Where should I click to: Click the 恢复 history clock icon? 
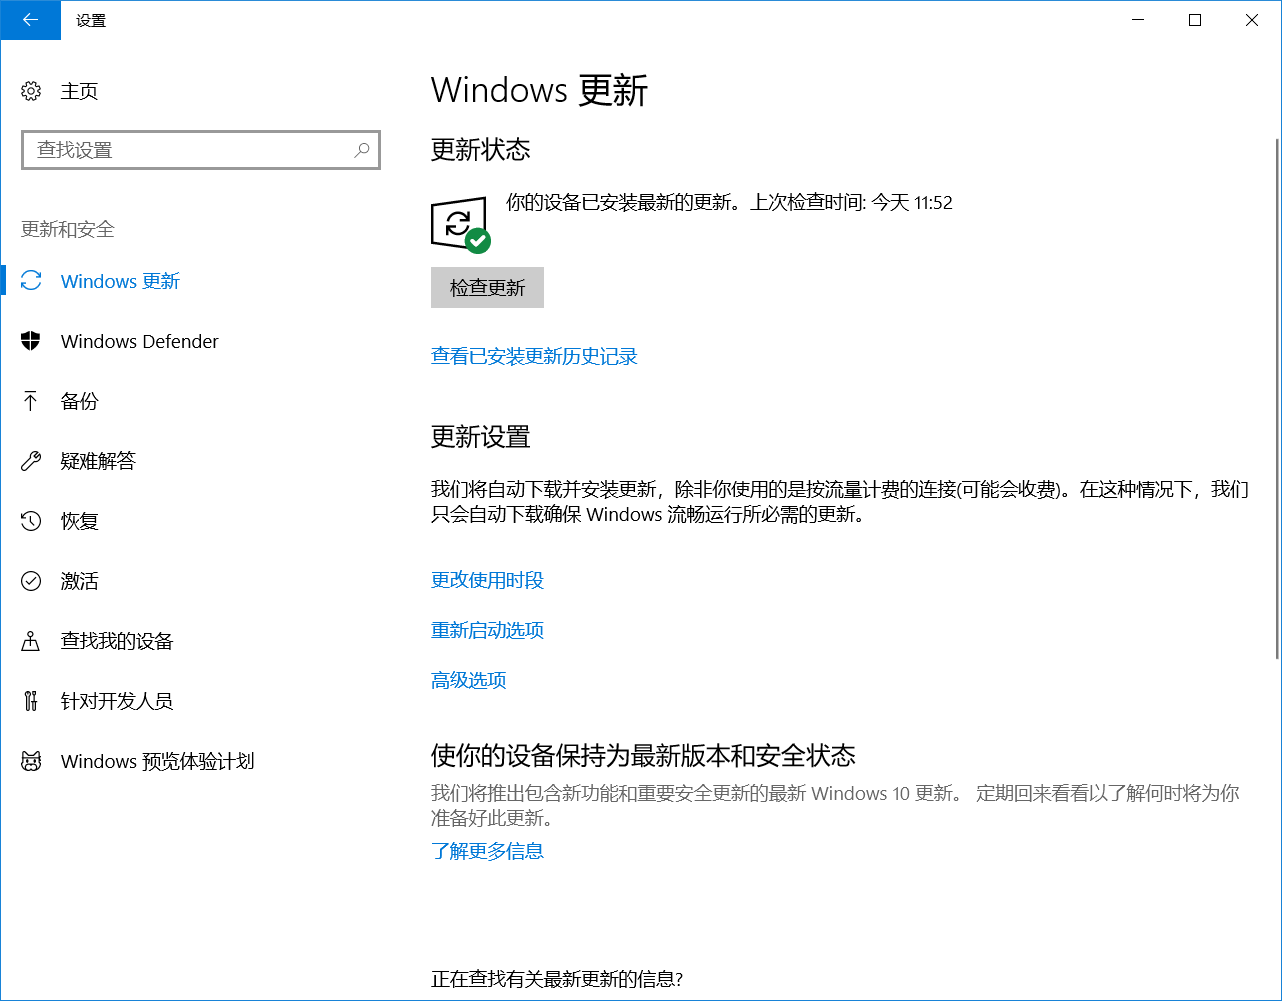(31, 521)
